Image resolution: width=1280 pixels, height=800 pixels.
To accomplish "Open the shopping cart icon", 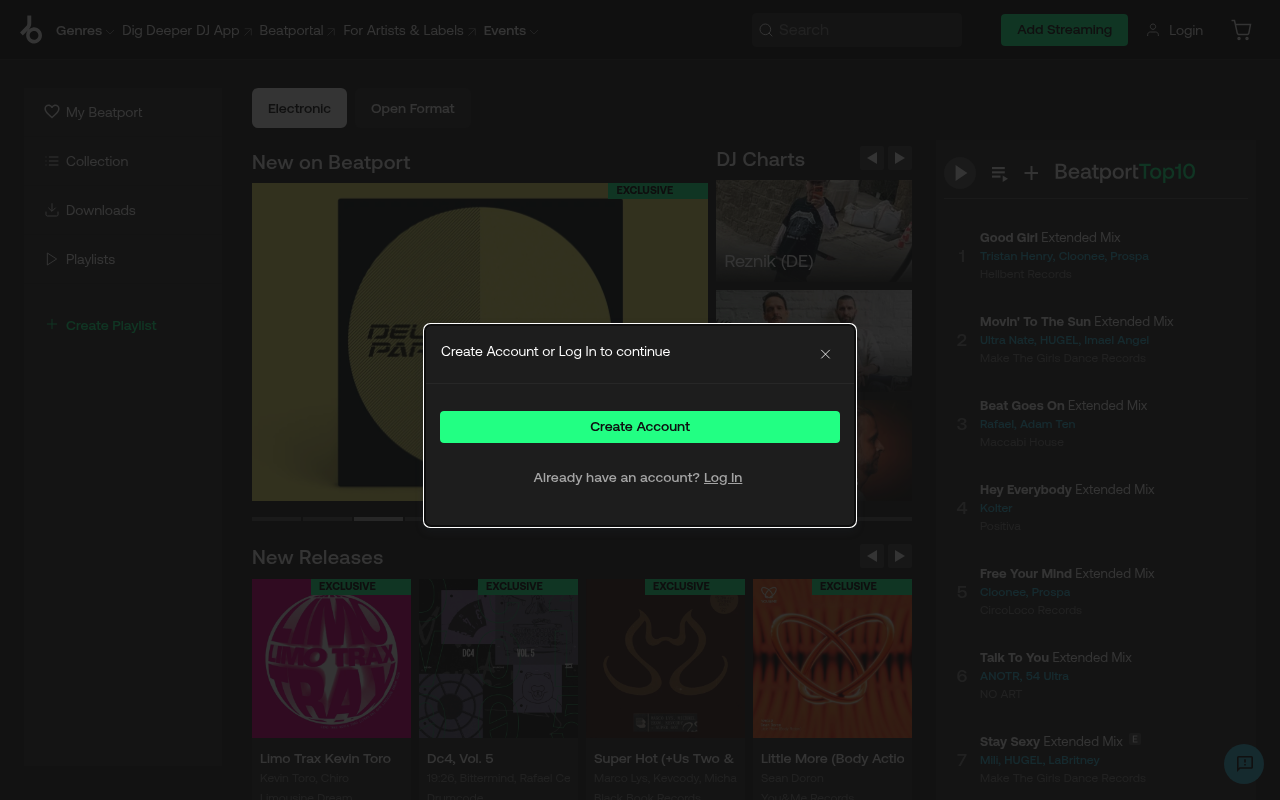I will pos(1241,30).
